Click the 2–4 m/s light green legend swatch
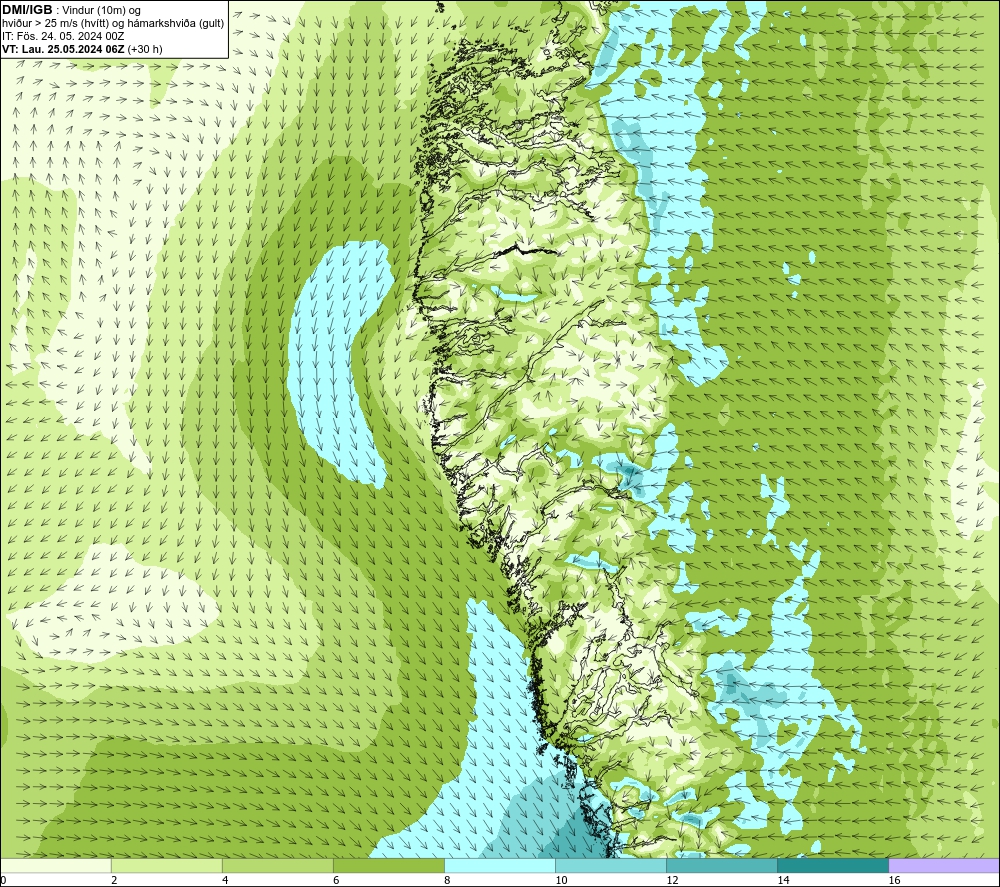1000x887 pixels. click(x=167, y=865)
